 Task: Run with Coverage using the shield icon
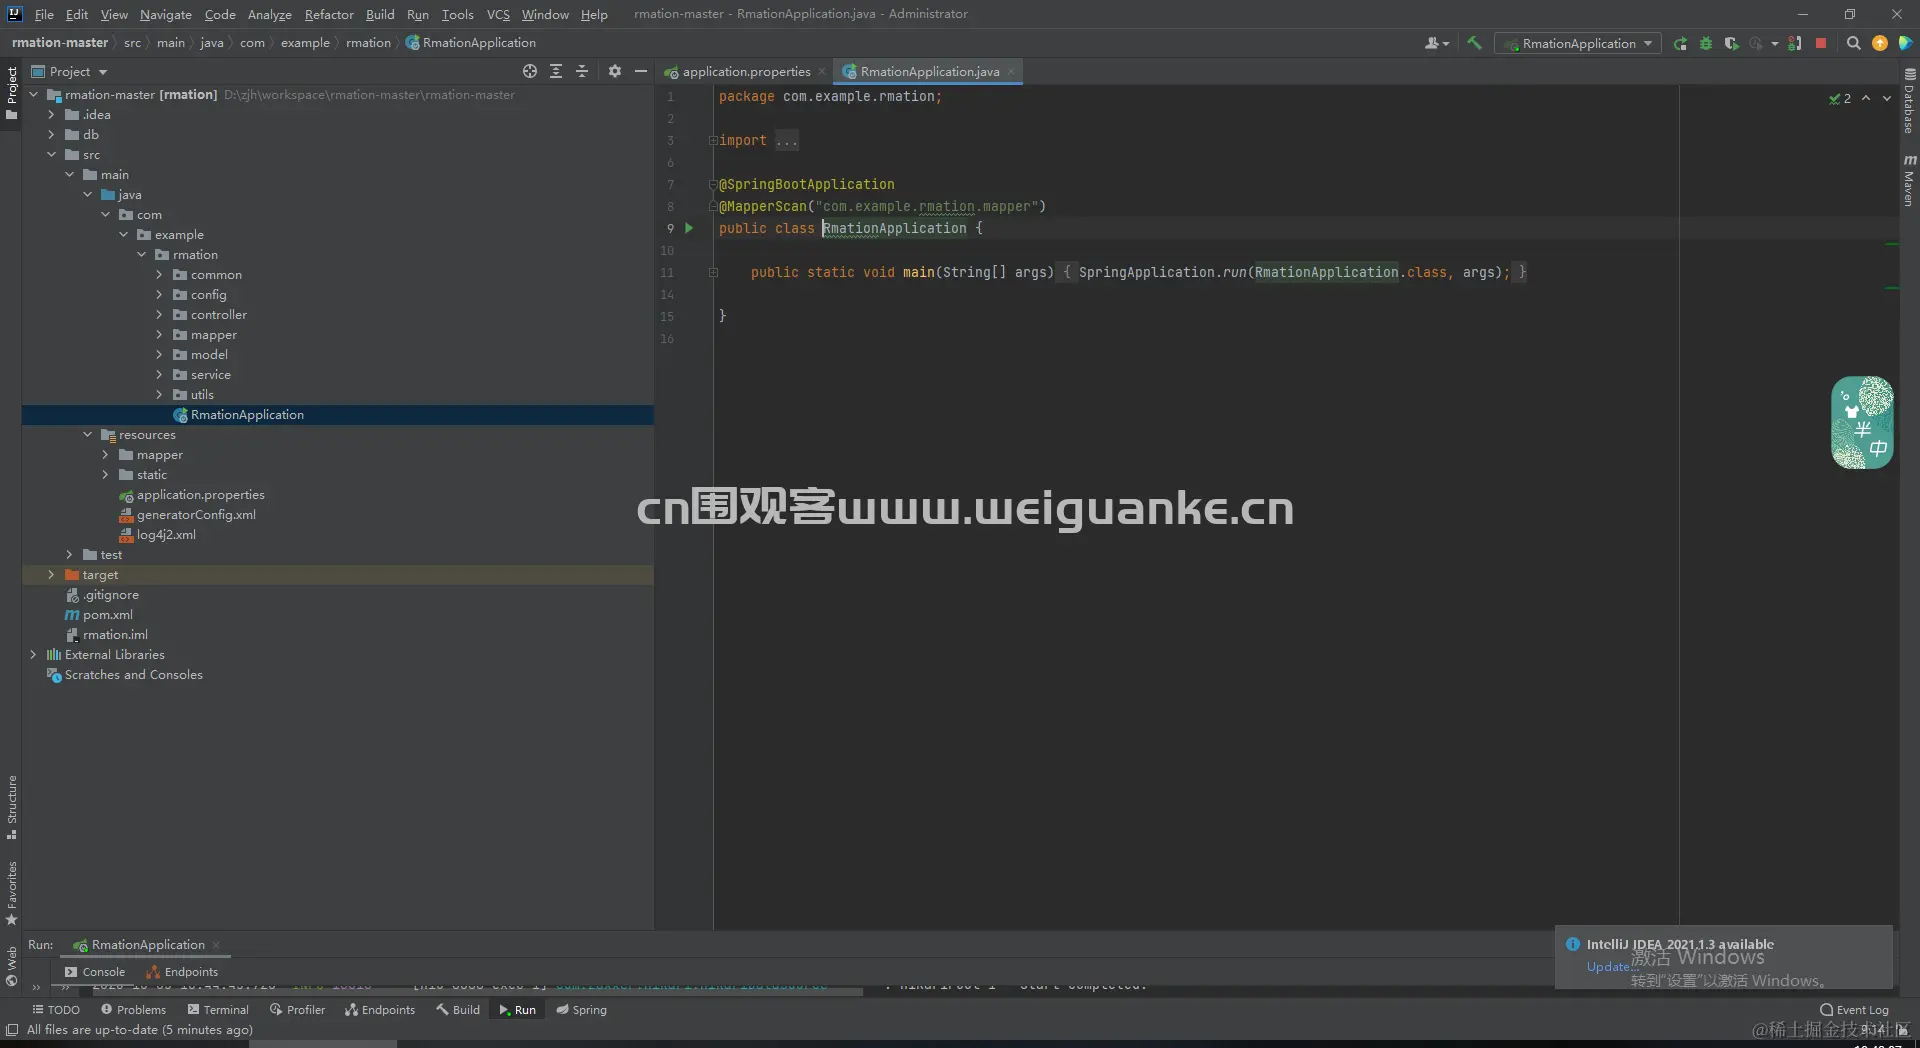pyautogui.click(x=1731, y=43)
